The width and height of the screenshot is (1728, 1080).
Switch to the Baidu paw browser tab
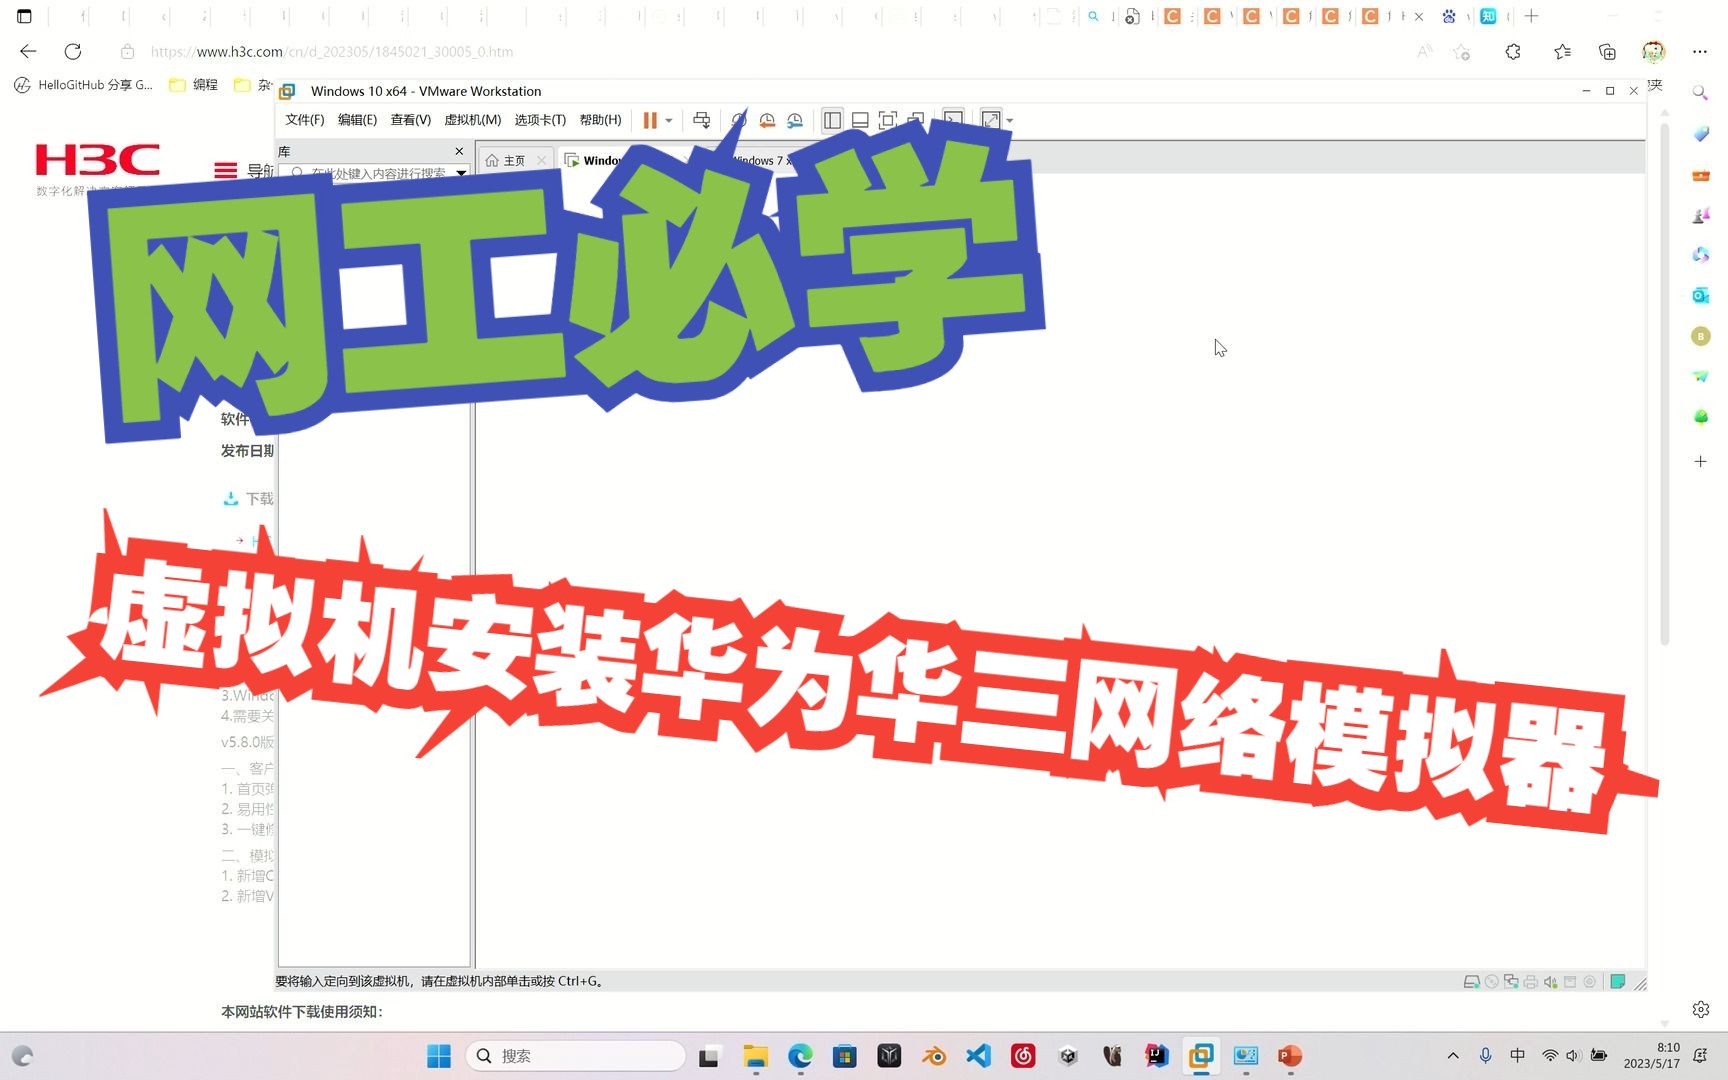pos(1449,16)
